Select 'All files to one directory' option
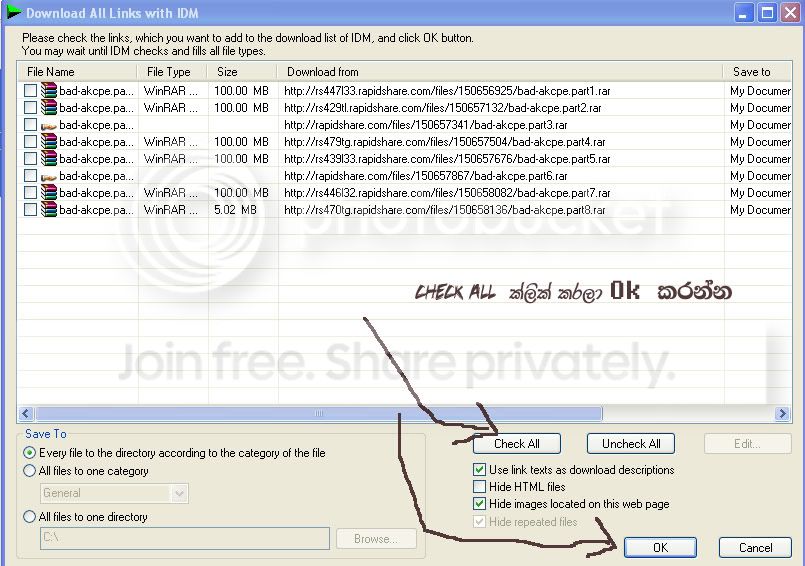805x566 pixels. point(29,516)
